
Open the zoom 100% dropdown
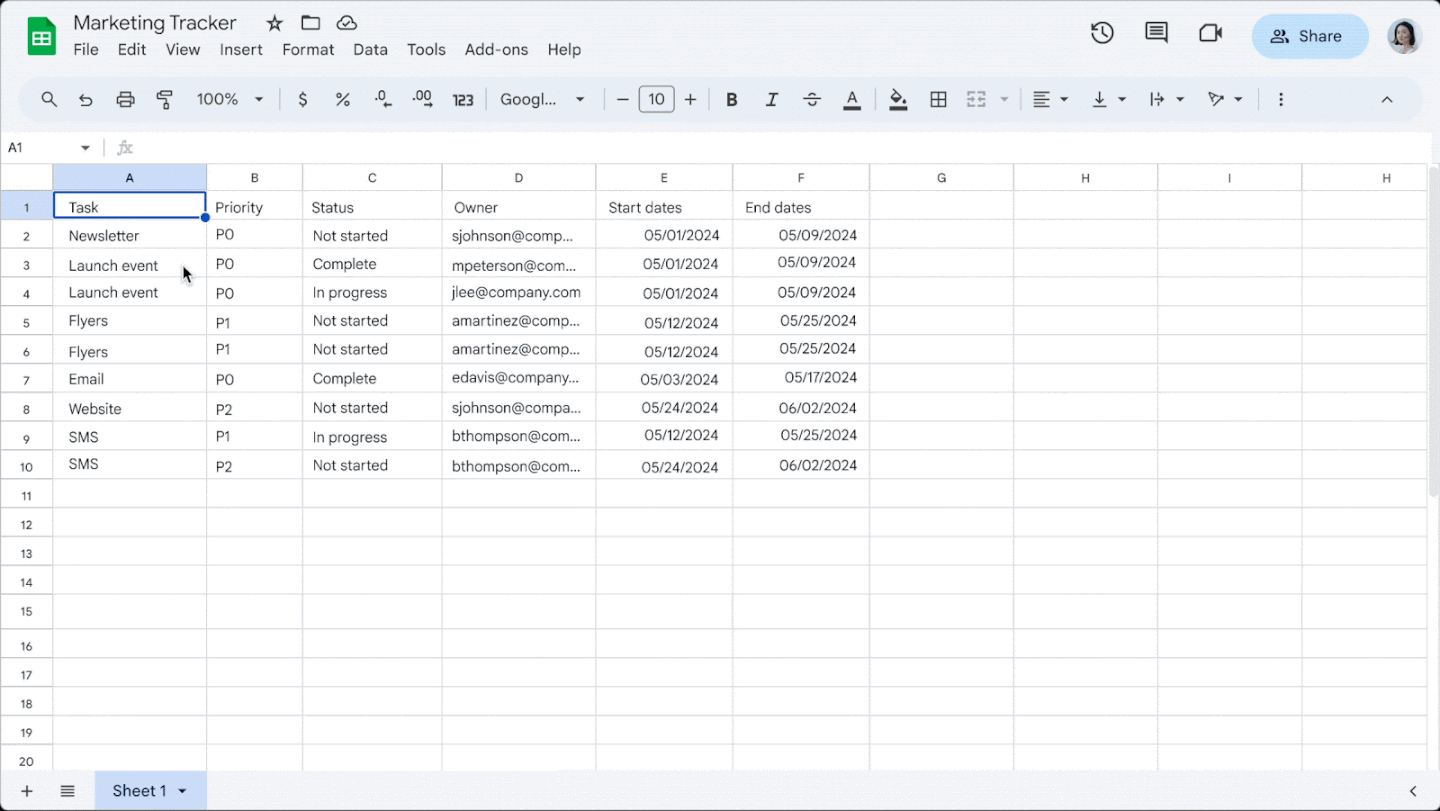point(230,99)
